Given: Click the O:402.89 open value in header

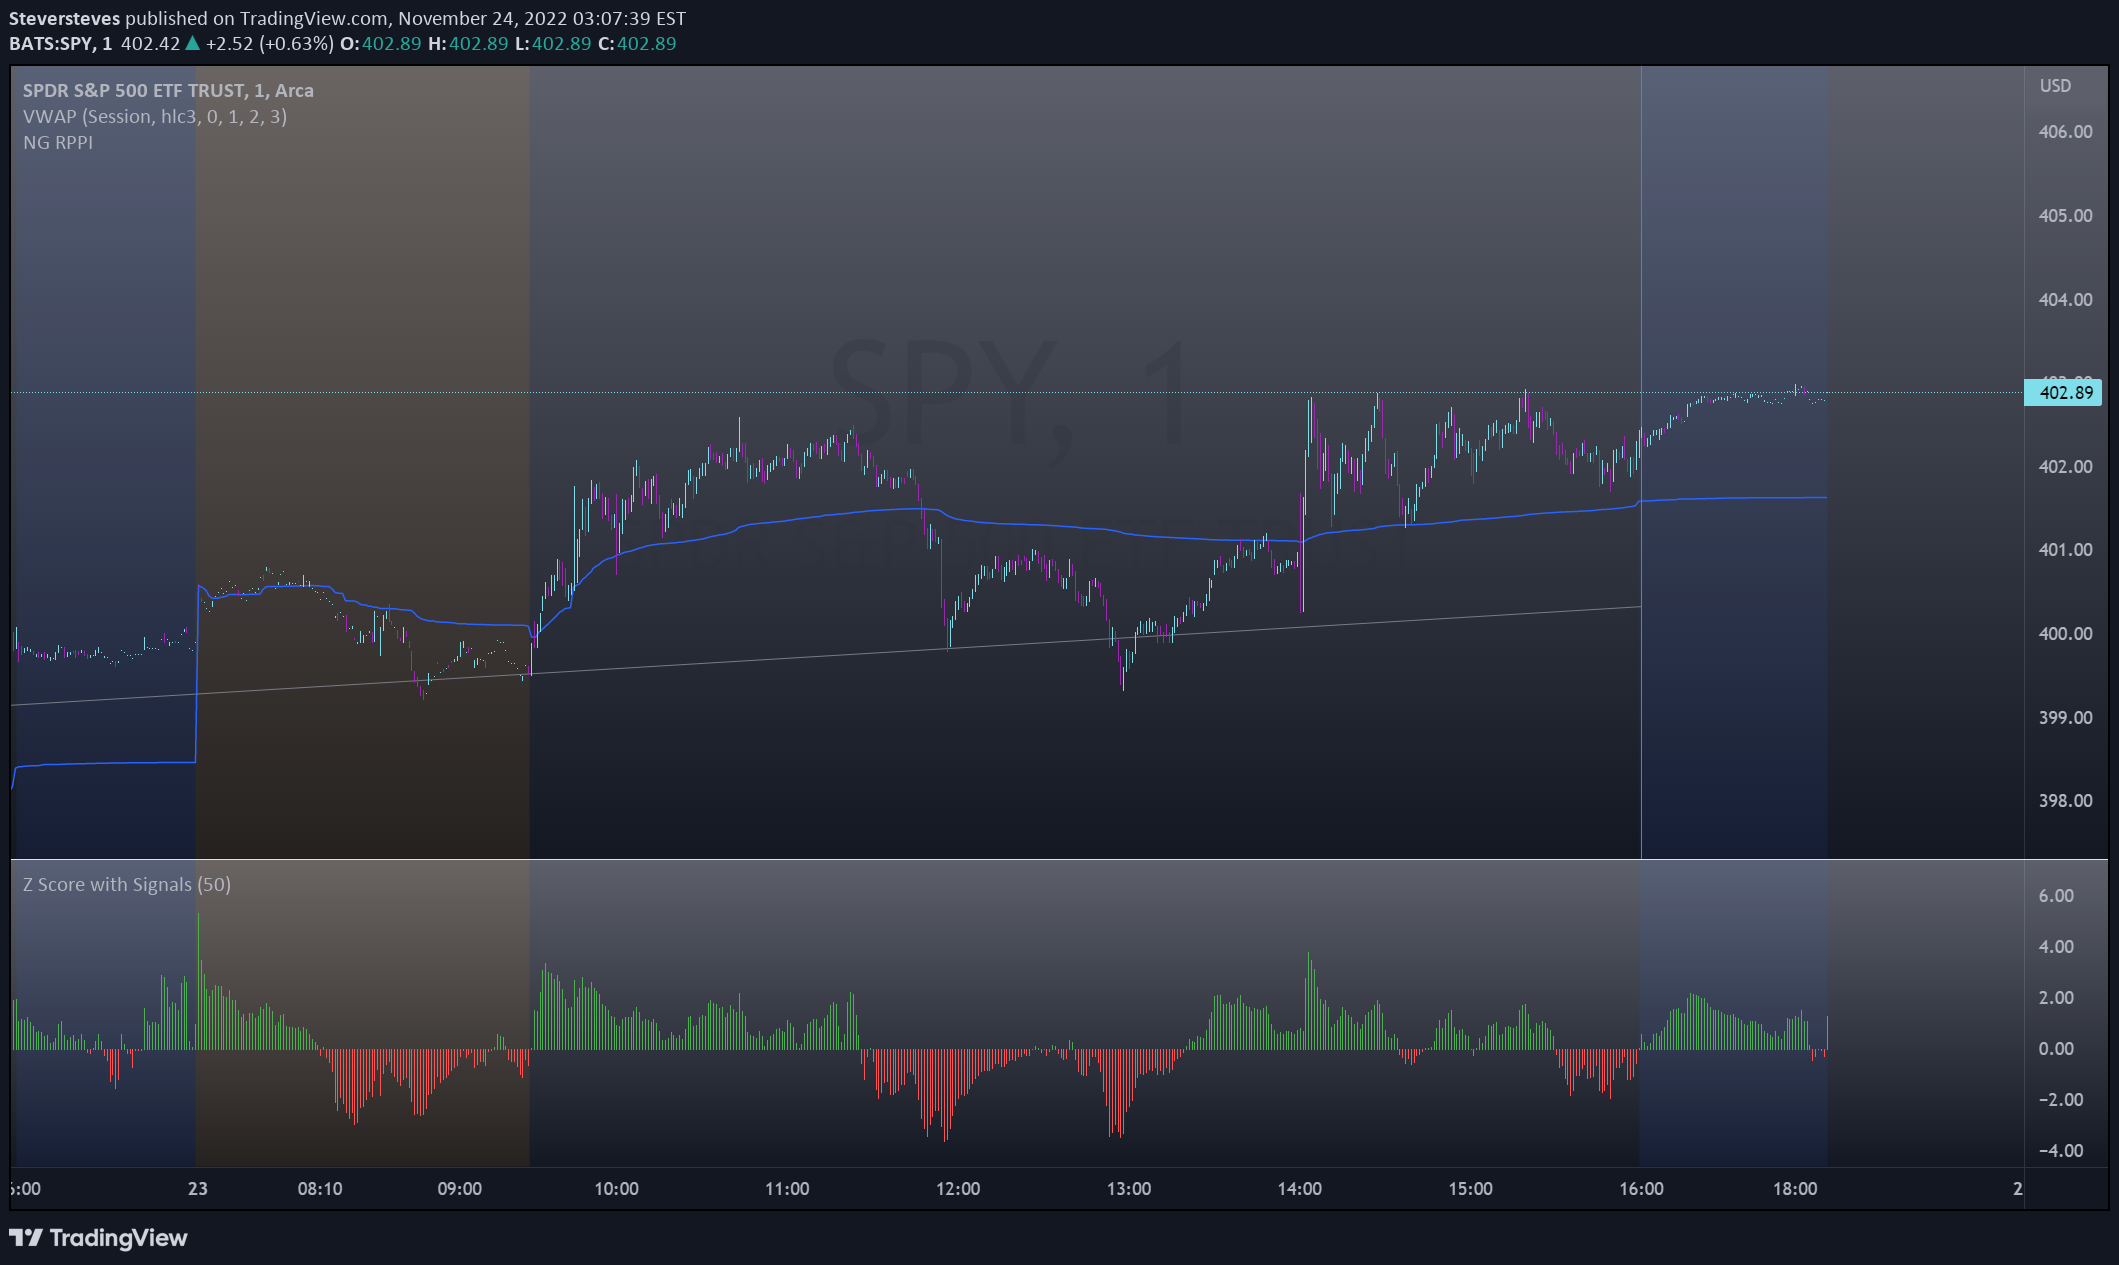Looking at the screenshot, I should click(x=381, y=44).
